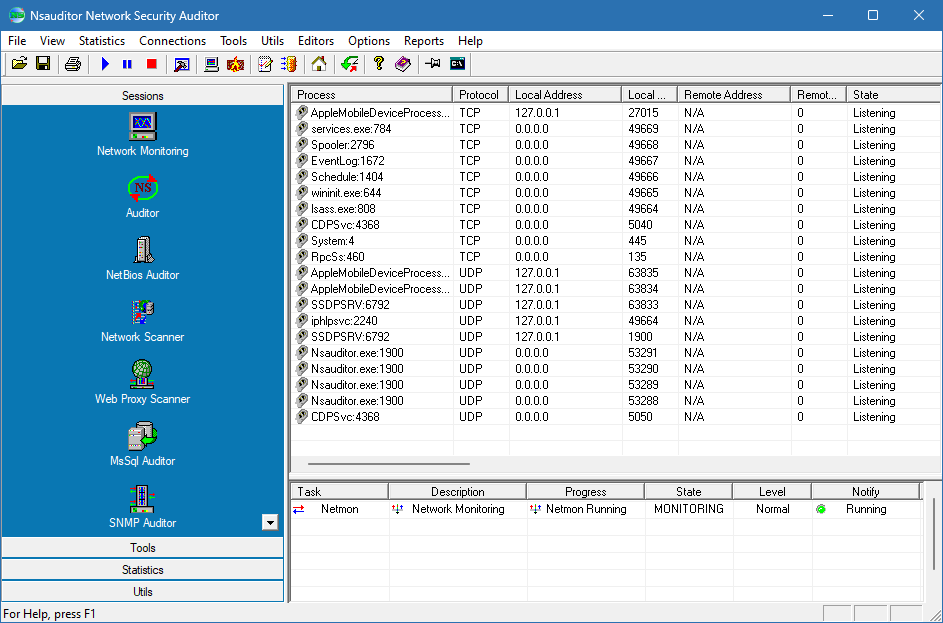The height and width of the screenshot is (623, 943).
Task: Click the arrows and yellow cylinder toolbar icon
Action: 289,64
